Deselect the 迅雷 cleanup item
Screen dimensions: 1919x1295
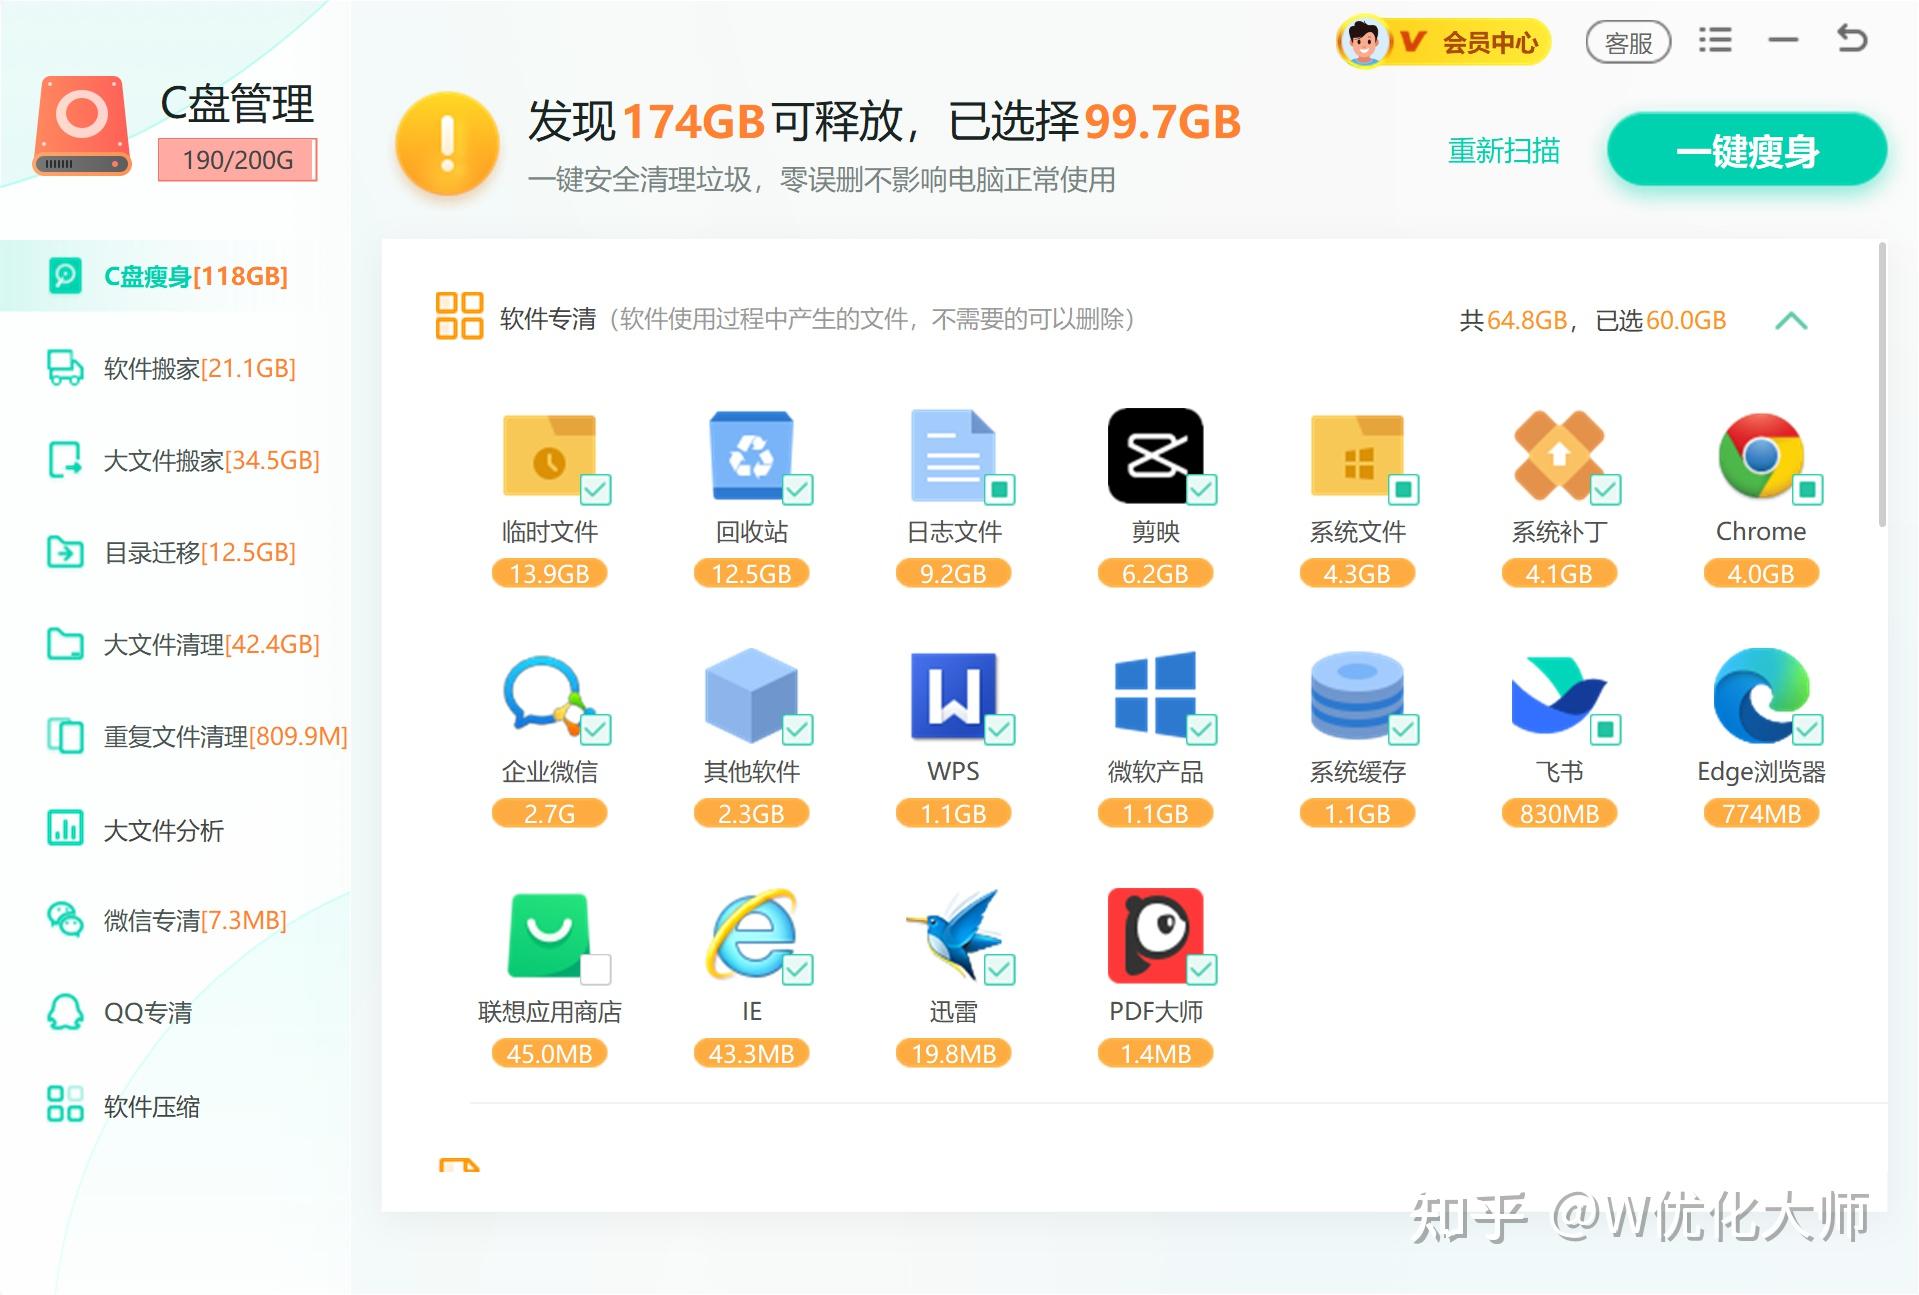click(1000, 968)
